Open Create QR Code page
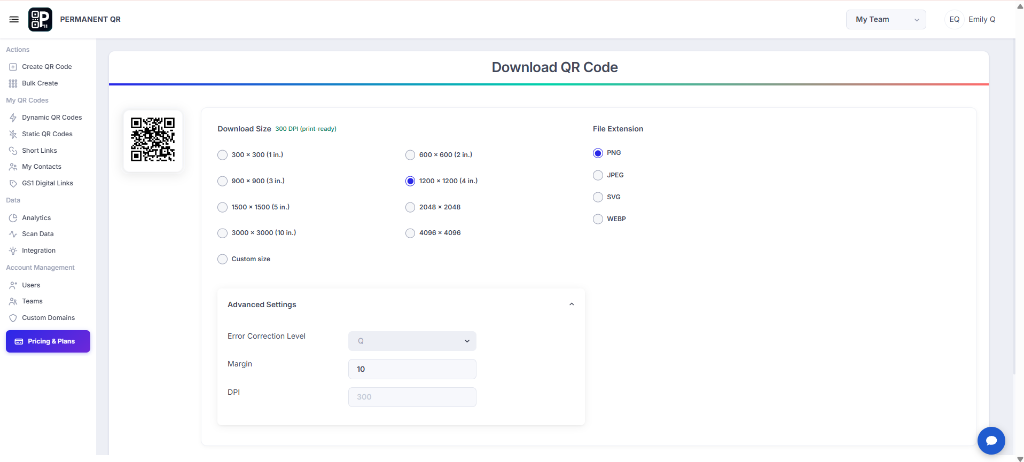1024x462 pixels. point(47,67)
